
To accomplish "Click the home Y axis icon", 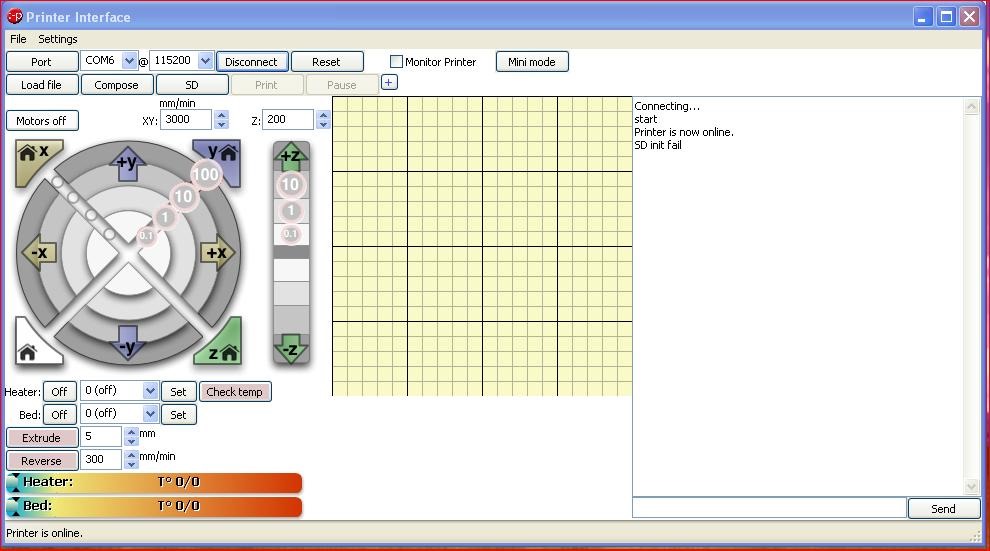I will 220,158.
